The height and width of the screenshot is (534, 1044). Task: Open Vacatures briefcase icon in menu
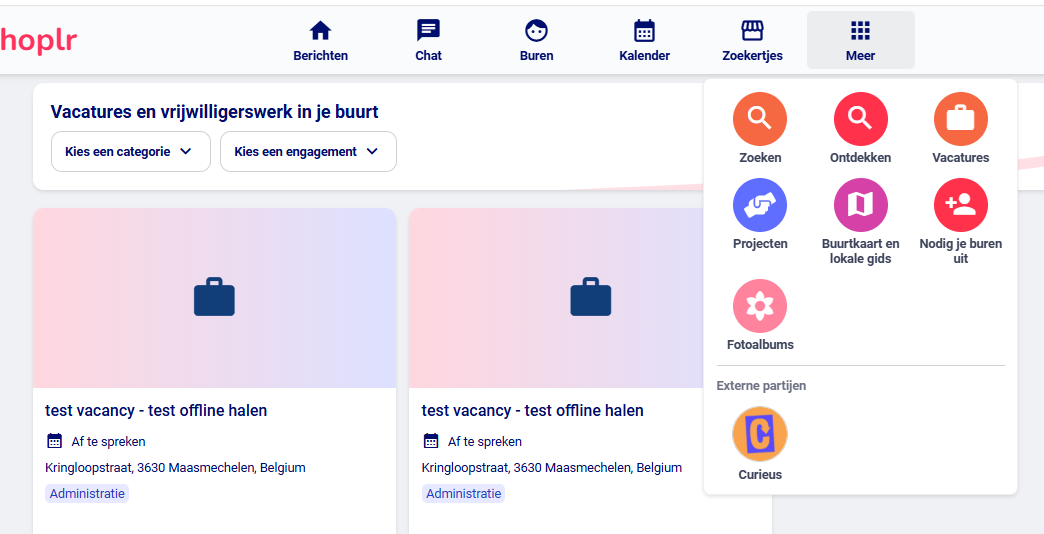tap(960, 119)
